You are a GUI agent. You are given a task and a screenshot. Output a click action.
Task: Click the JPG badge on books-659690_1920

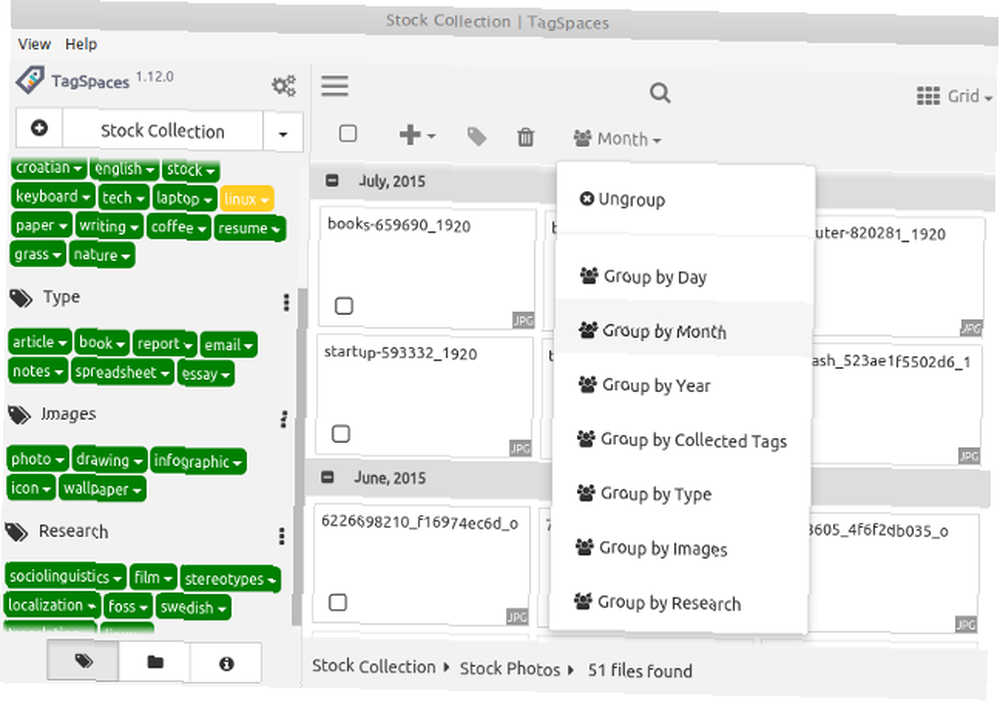pyautogui.click(x=523, y=321)
